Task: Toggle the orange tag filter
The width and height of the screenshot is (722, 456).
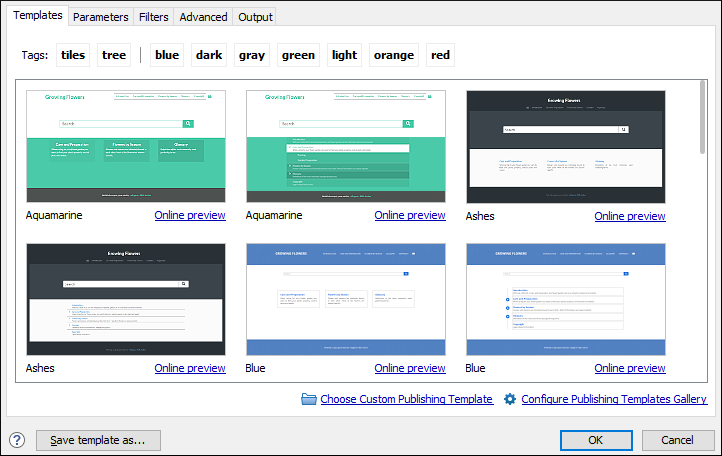Action: point(394,55)
